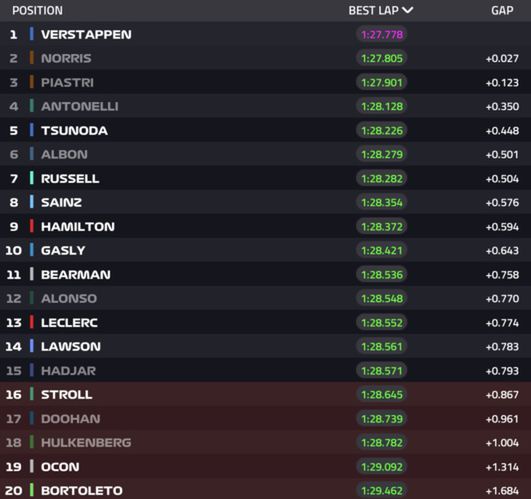Open Hulkenberg's driver row
This screenshot has width=531, height=499.
[266, 442]
